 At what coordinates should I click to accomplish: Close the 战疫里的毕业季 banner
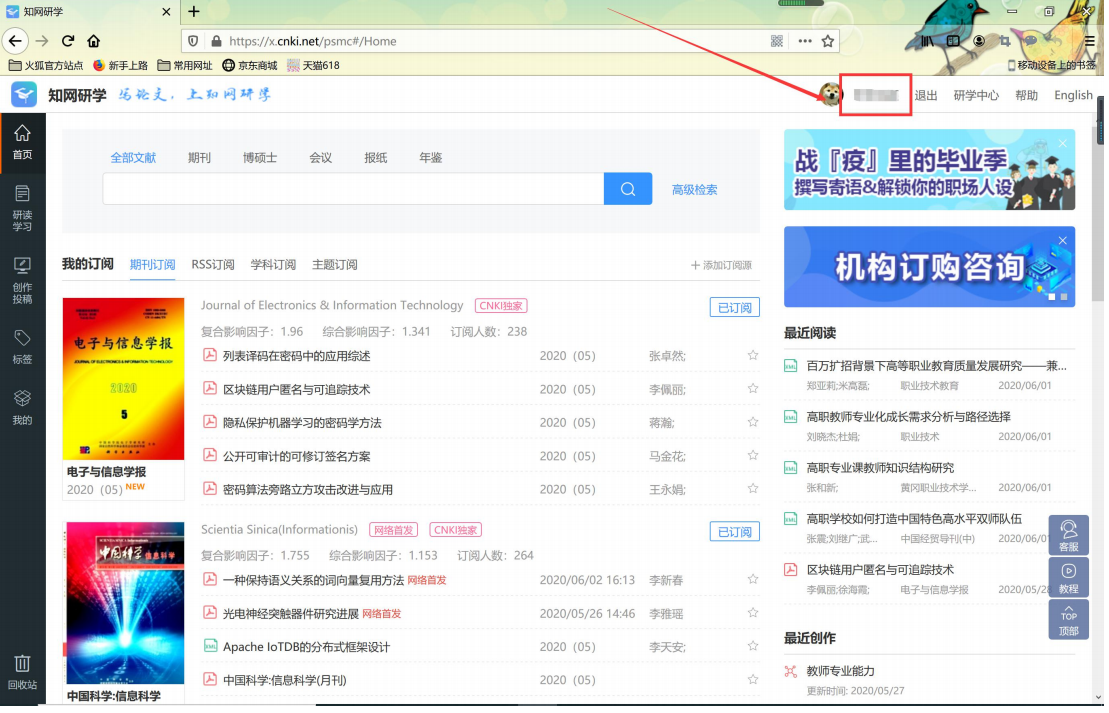pos(1062,144)
